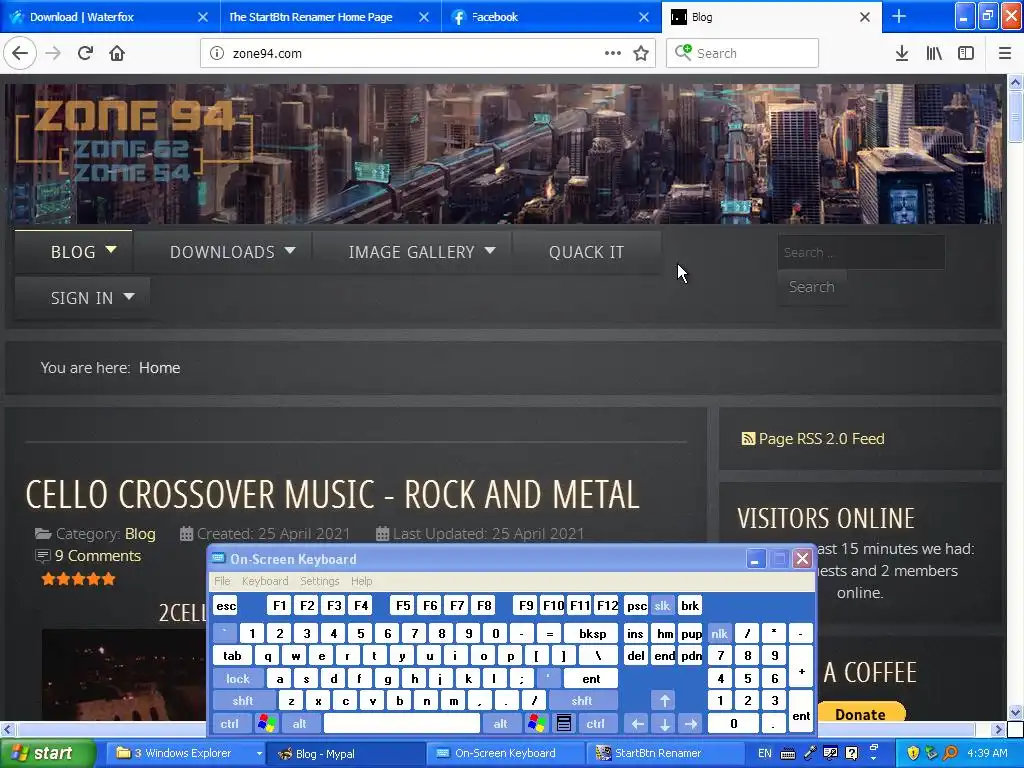The width and height of the screenshot is (1024, 768).
Task: Click the left arrow key on keyboard
Action: [638, 724]
